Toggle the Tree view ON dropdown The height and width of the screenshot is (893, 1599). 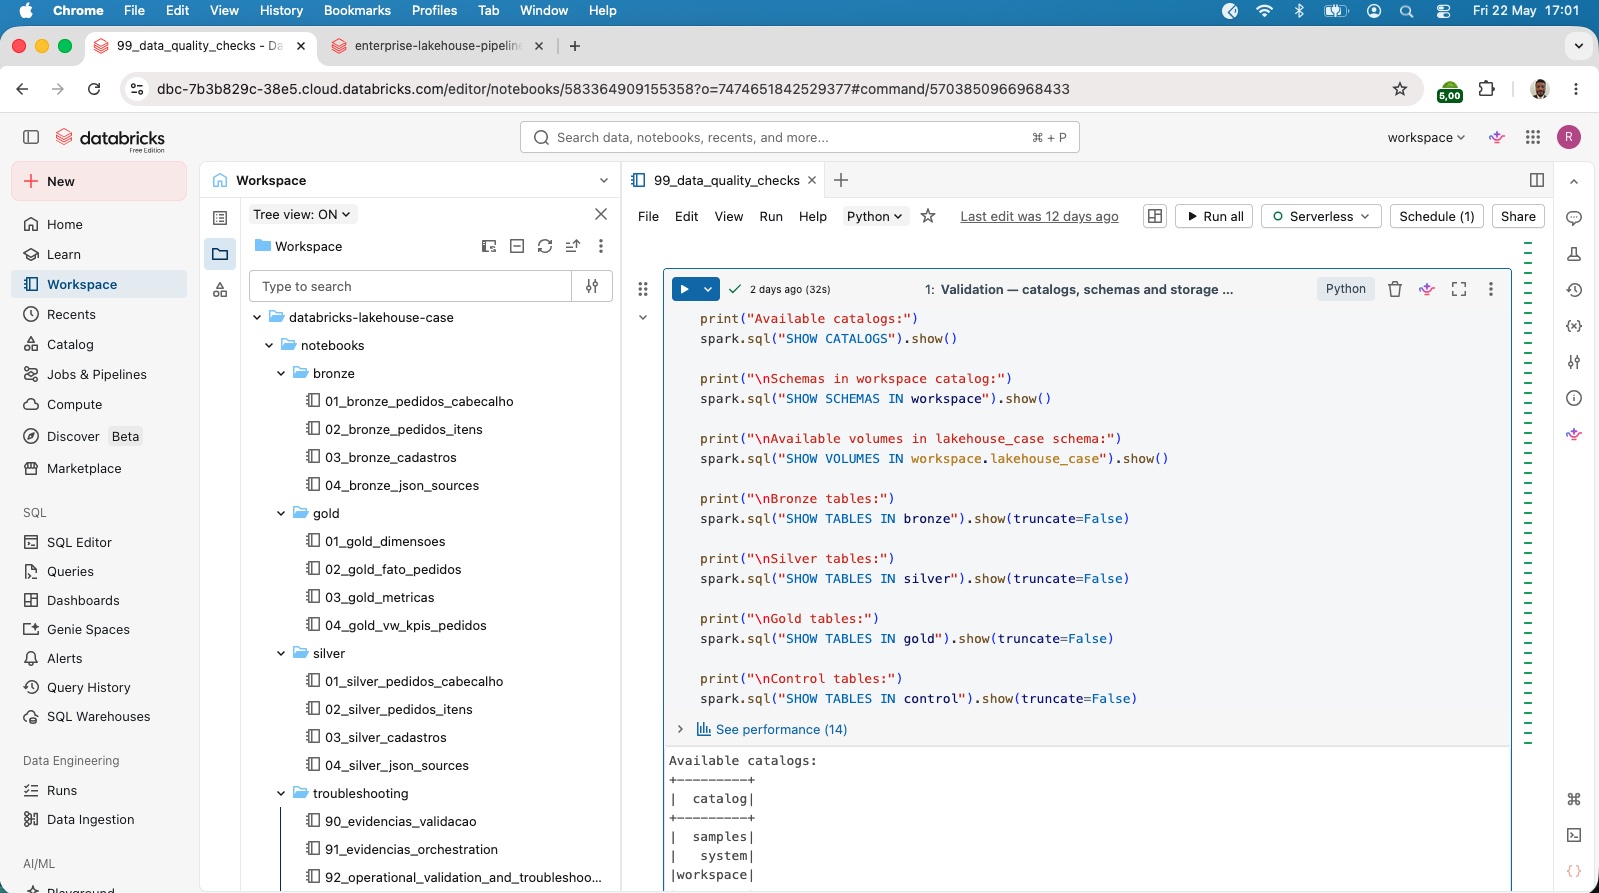click(302, 214)
